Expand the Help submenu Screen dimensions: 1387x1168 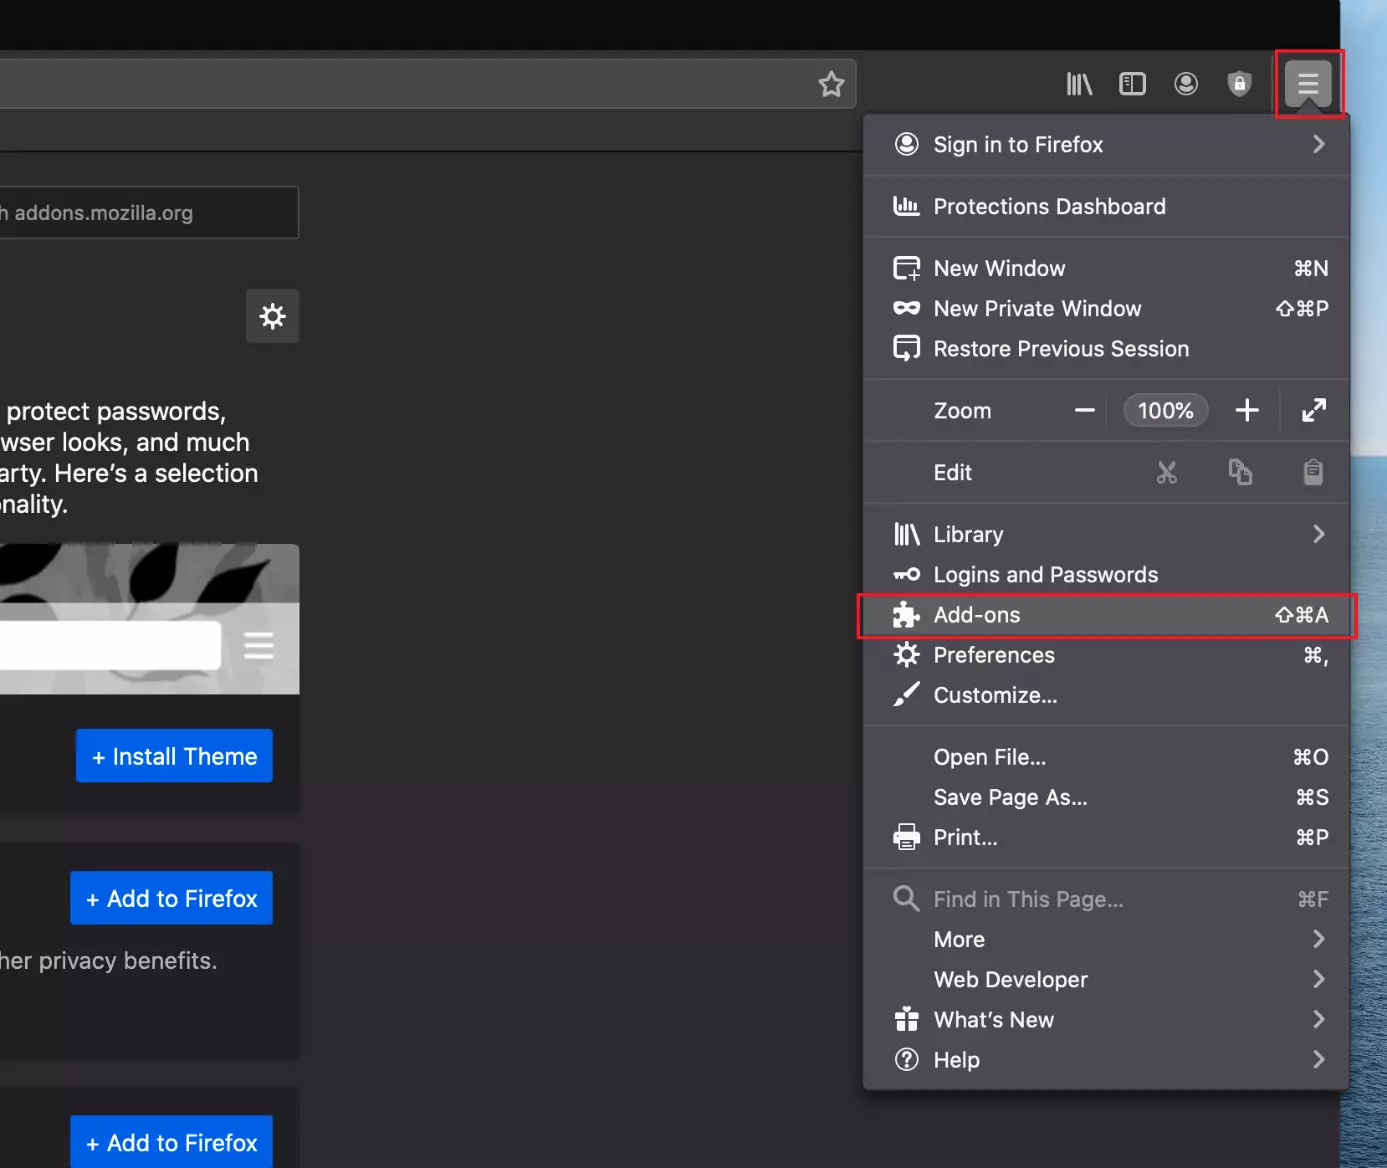(x=1106, y=1060)
